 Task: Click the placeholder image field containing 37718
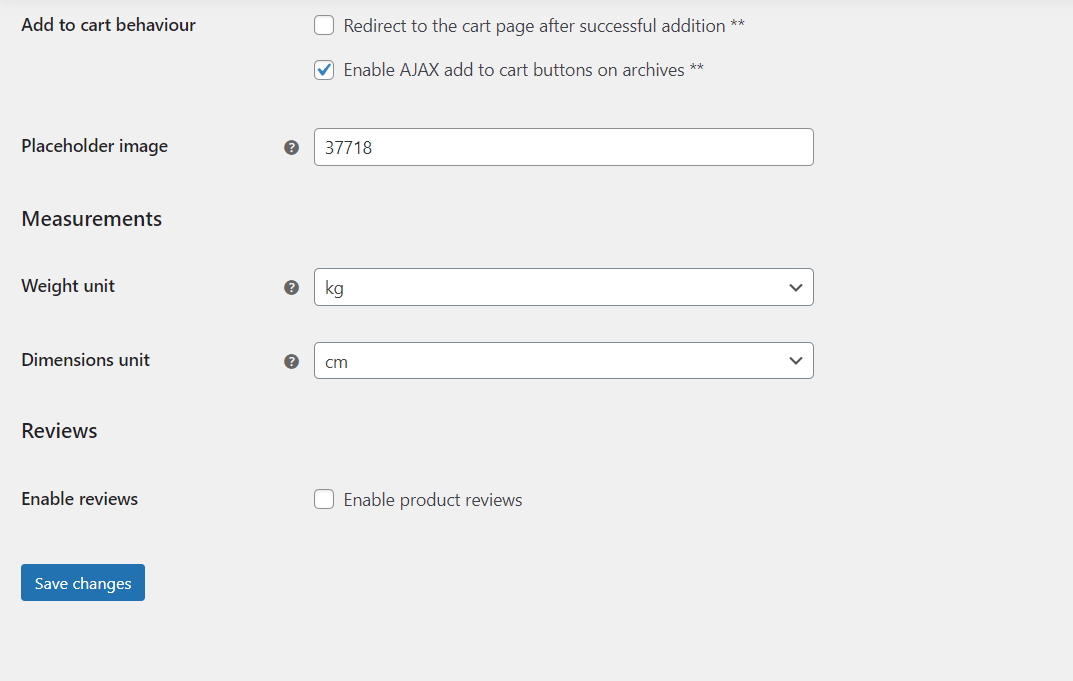click(x=563, y=147)
